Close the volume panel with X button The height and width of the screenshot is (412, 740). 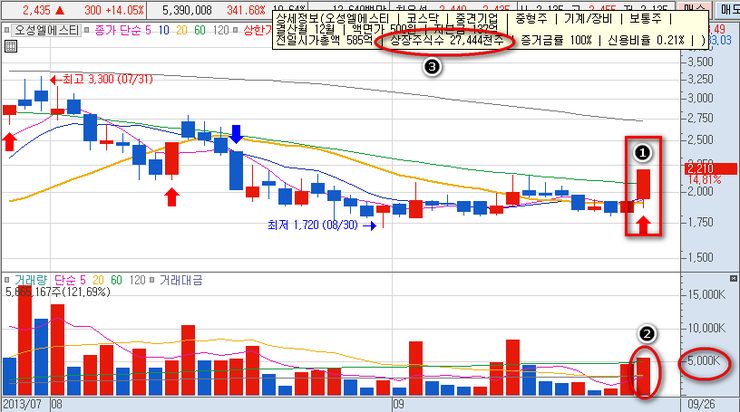(x=733, y=278)
